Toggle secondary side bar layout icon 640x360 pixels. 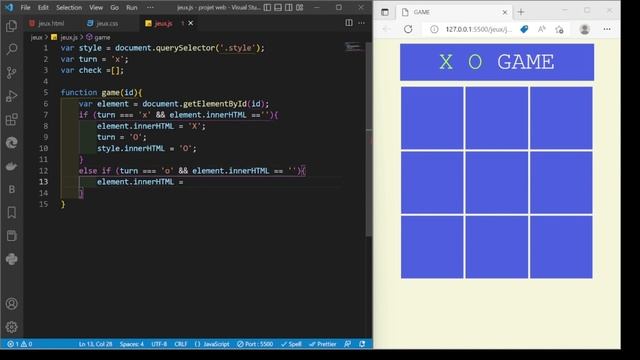pos(289,7)
